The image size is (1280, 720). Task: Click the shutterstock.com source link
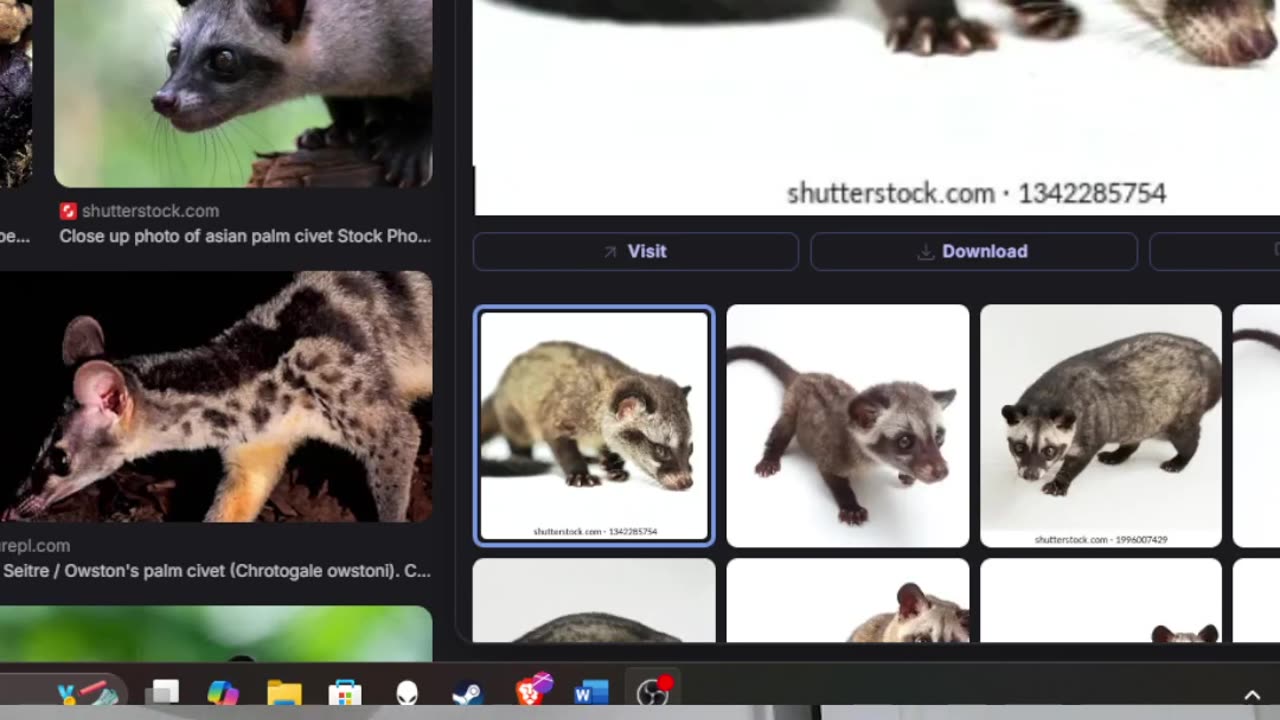(x=150, y=211)
